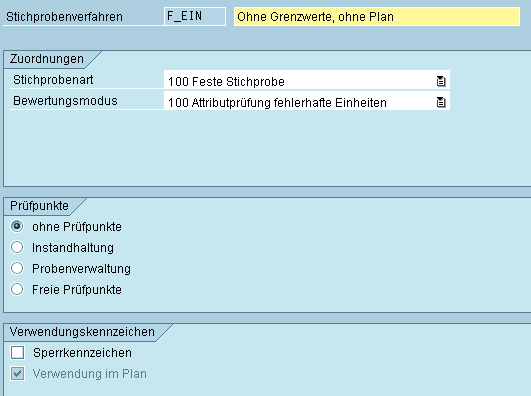This screenshot has width=531, height=396.
Task: Click the Stichprobenart label
Action: coord(53,80)
